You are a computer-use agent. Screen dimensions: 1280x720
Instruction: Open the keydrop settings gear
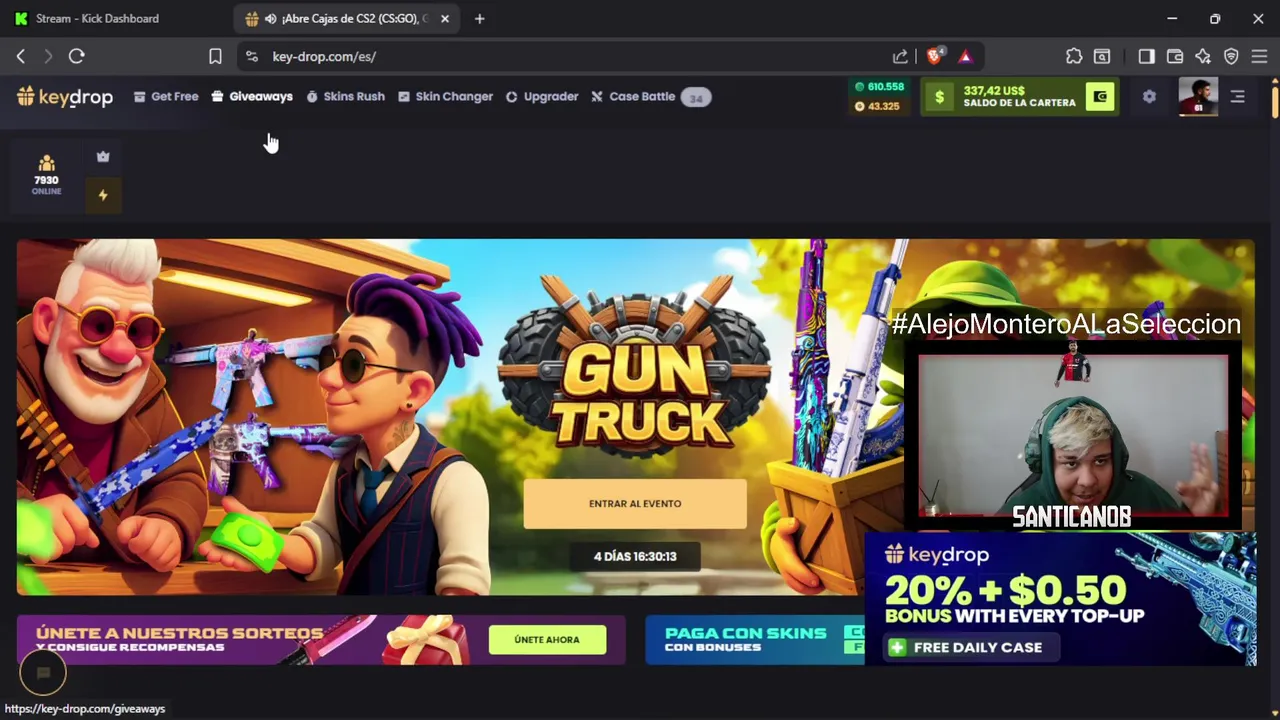[x=1149, y=97]
